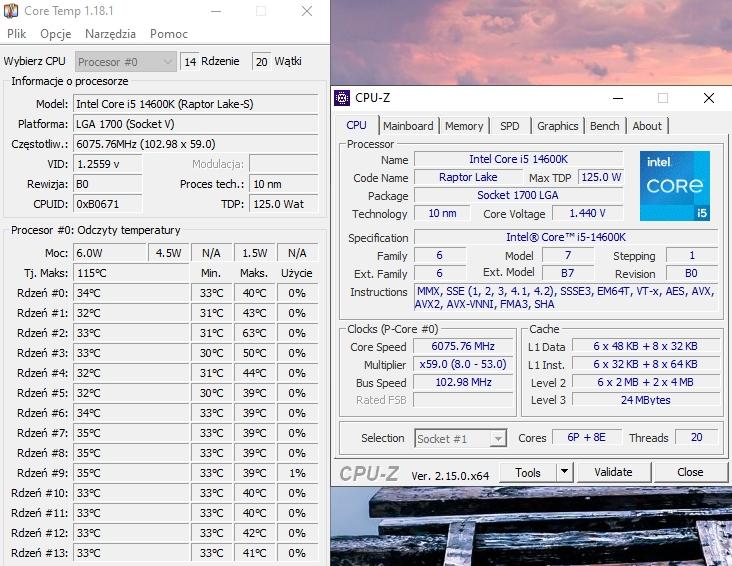732x566 pixels.
Task: Click the Tools button in CPU-Z
Action: tap(528, 472)
